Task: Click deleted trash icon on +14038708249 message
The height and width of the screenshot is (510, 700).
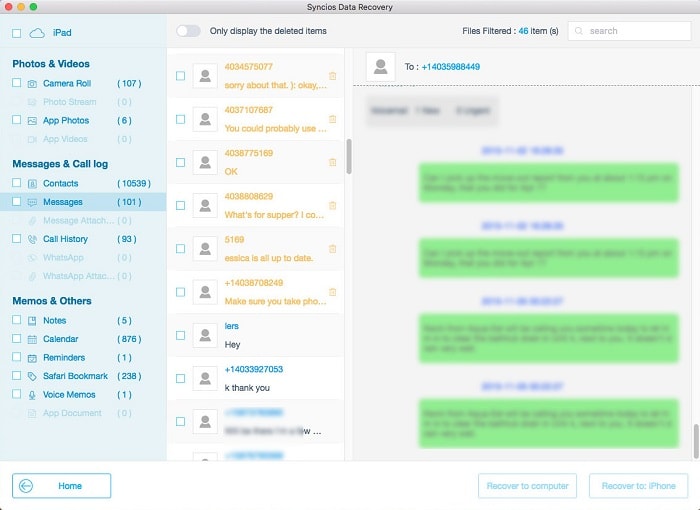Action: [x=333, y=292]
